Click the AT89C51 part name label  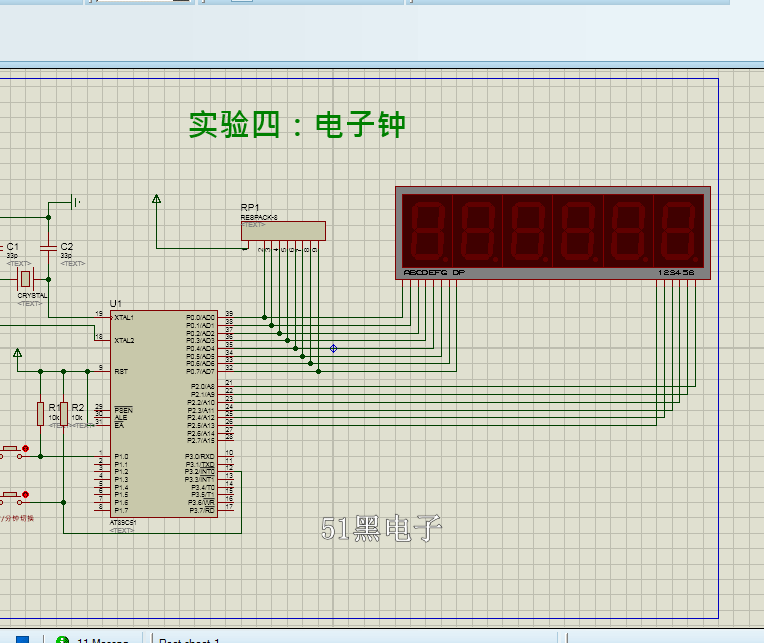(123, 522)
